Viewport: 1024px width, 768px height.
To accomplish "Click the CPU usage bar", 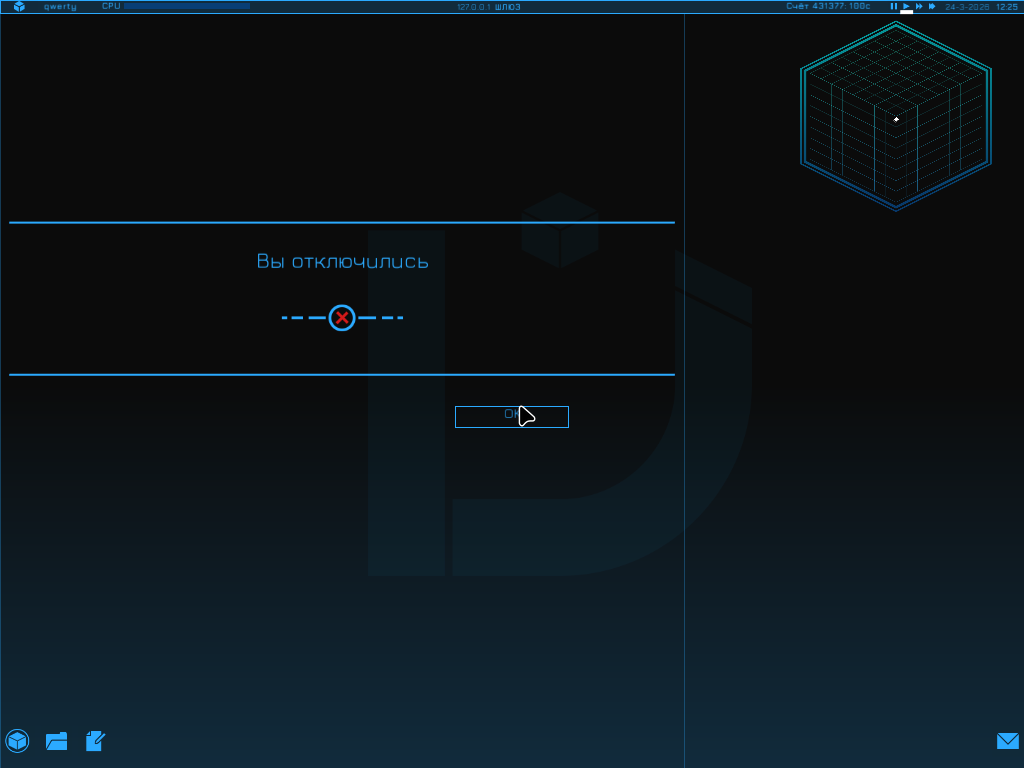I will click(x=186, y=6).
